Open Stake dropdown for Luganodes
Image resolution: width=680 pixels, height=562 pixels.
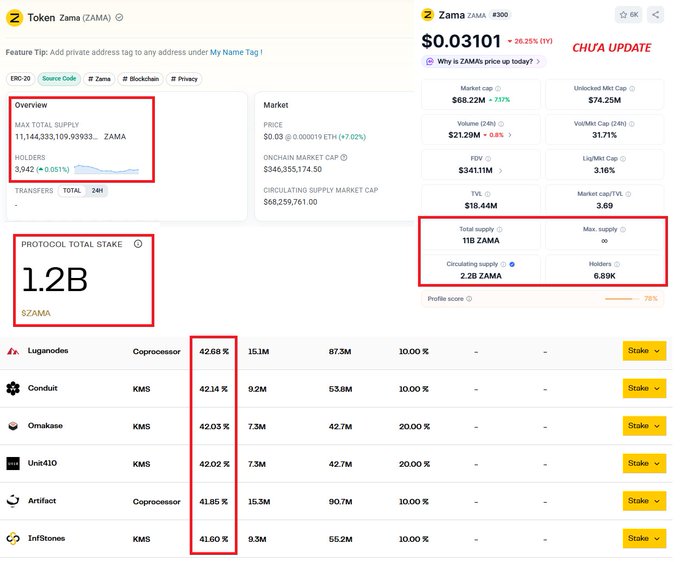tap(644, 351)
